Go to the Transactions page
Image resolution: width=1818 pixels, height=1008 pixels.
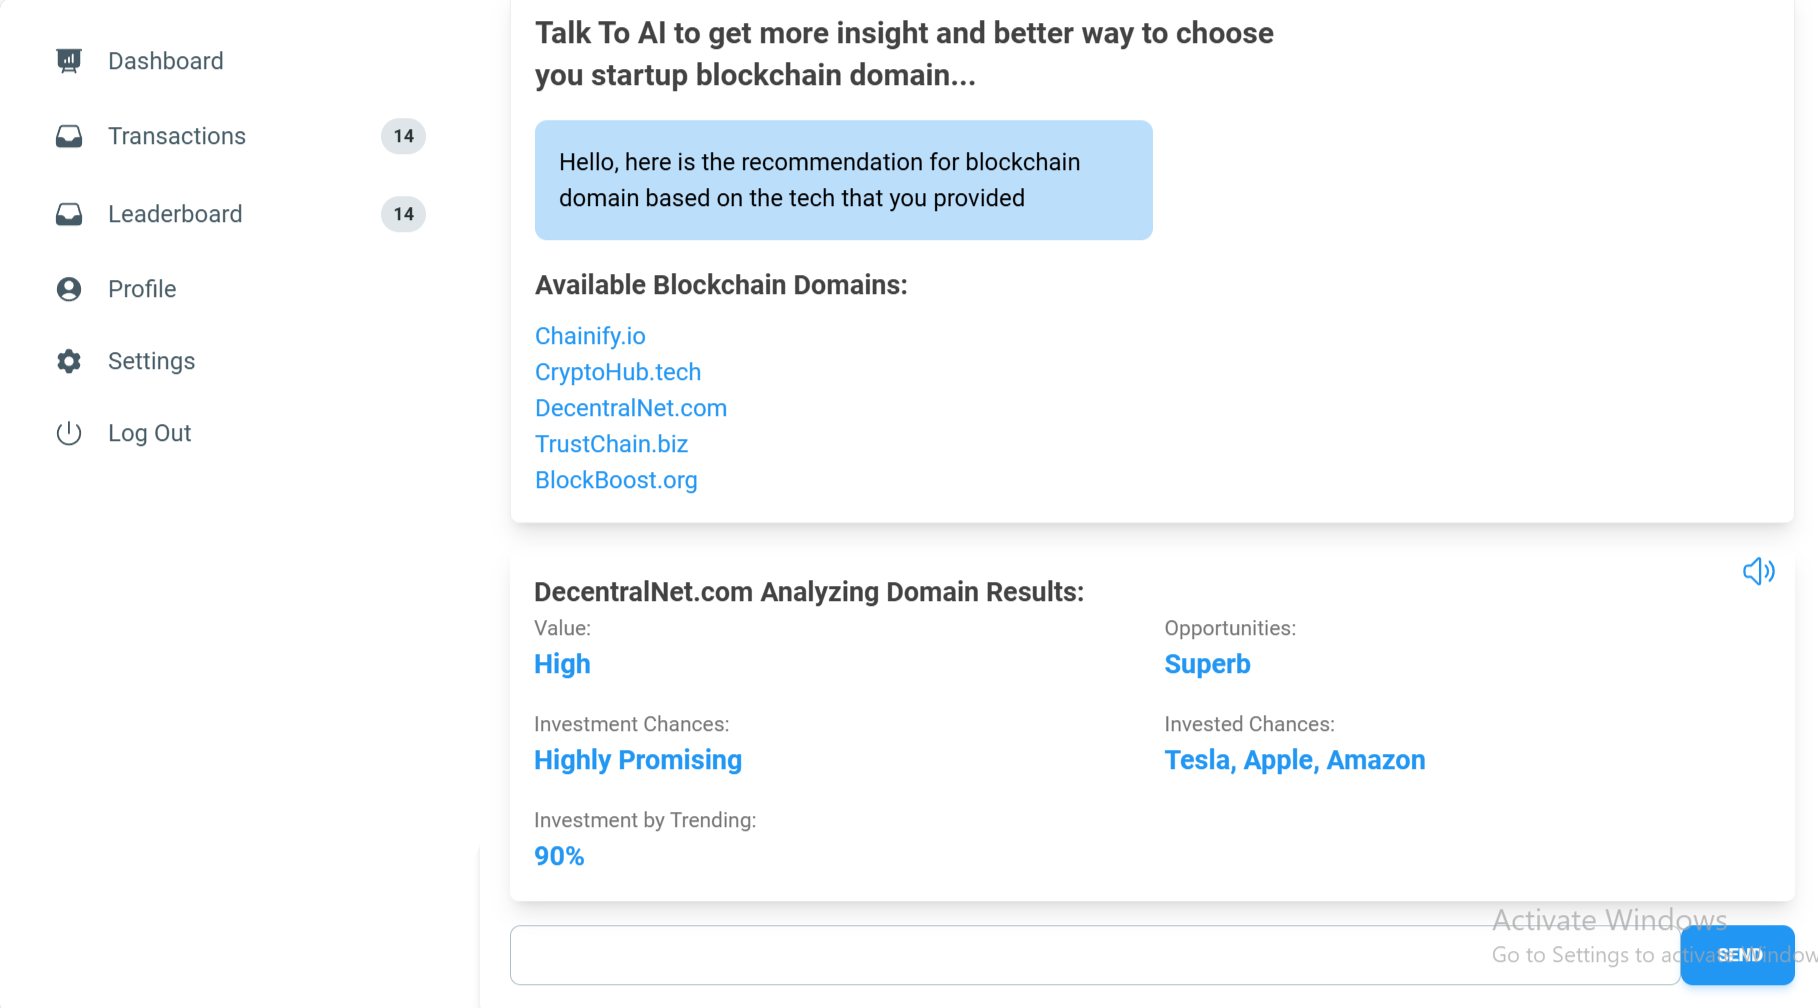177,136
